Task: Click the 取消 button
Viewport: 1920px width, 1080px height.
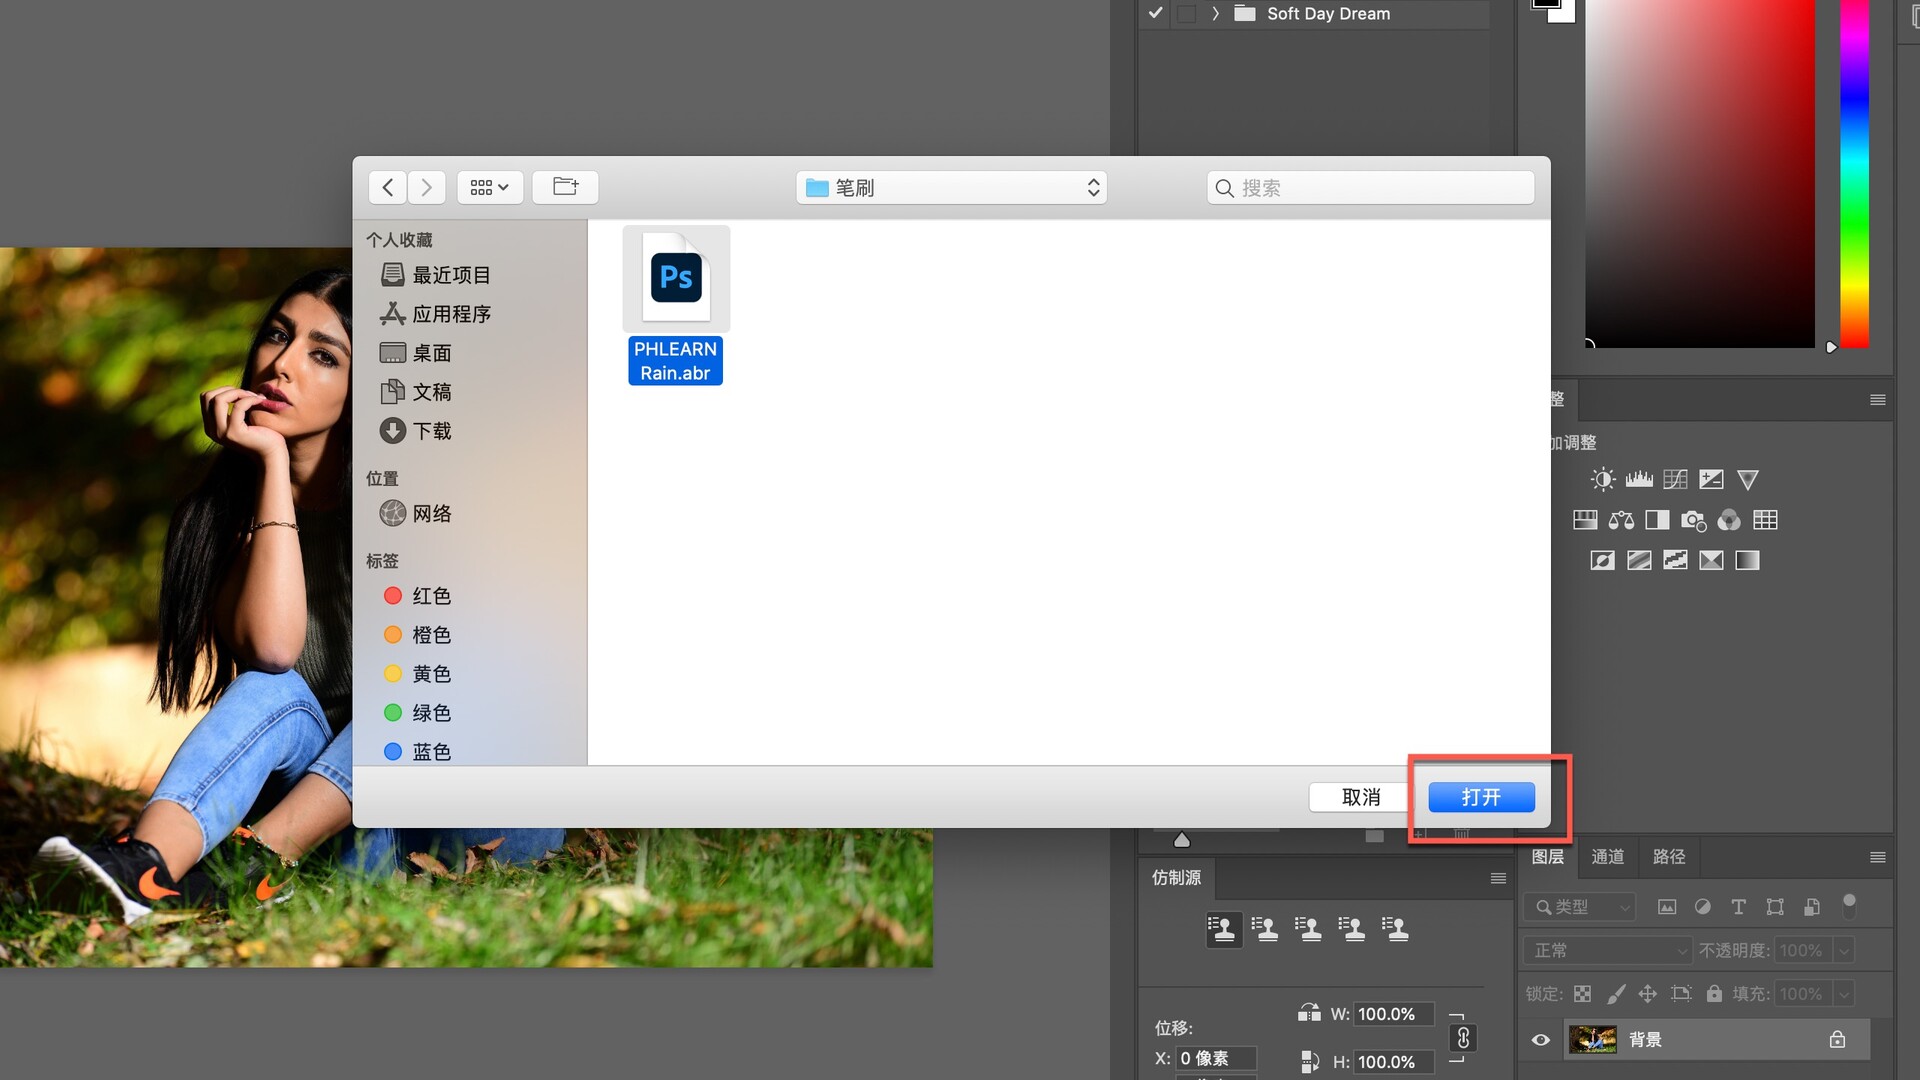Action: [1361, 797]
